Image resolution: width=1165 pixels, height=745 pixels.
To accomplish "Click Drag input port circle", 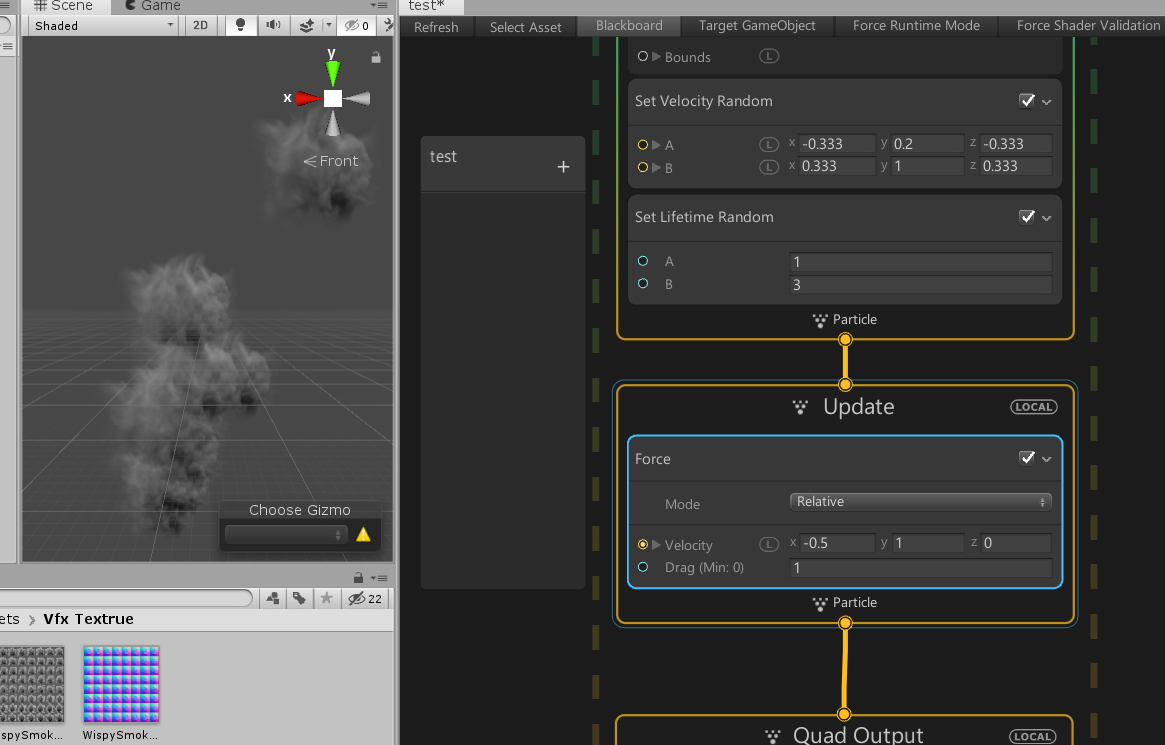I will click(643, 567).
